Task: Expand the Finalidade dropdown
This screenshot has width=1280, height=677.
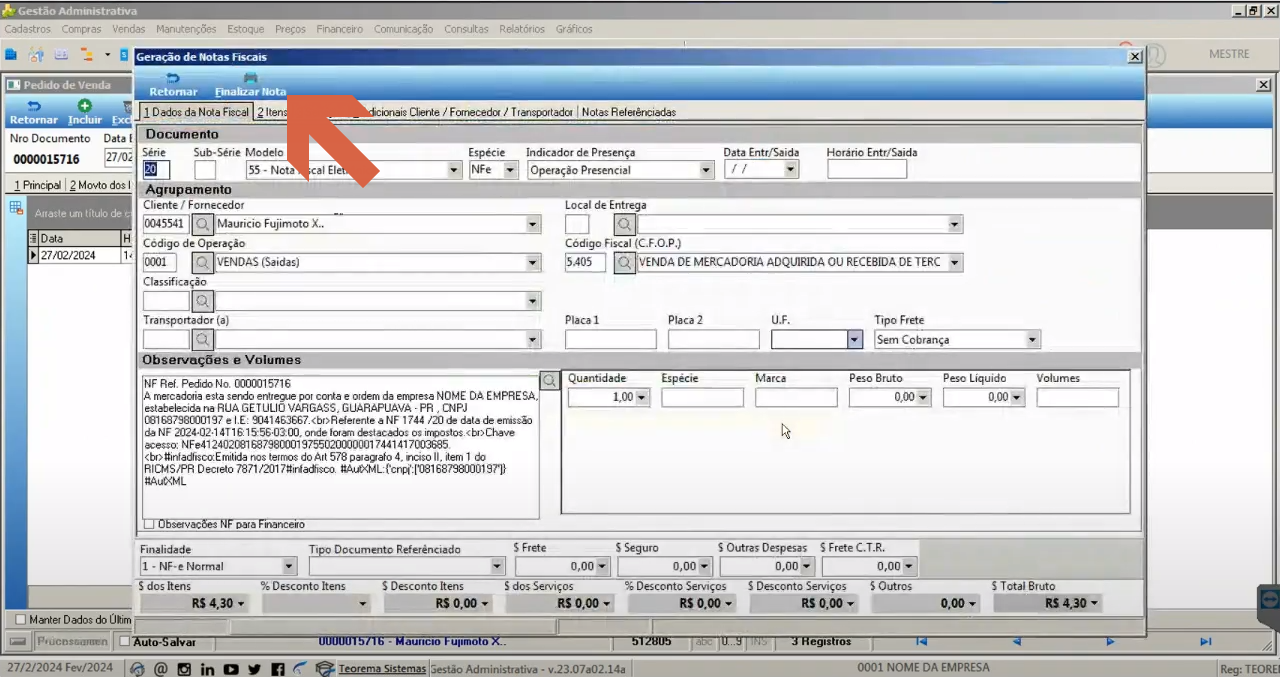Action: pyautogui.click(x=297, y=566)
